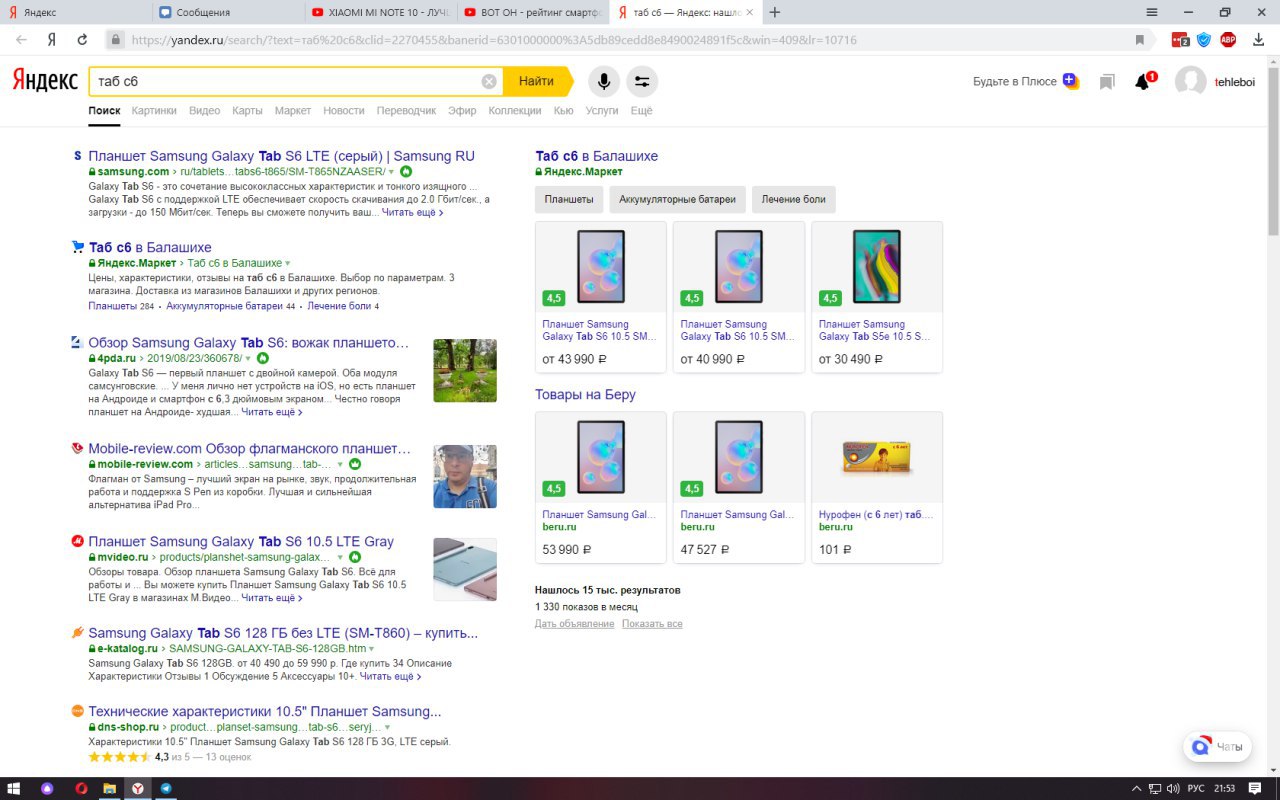
Task: Go to Yandex logo home page
Action: [x=45, y=81]
